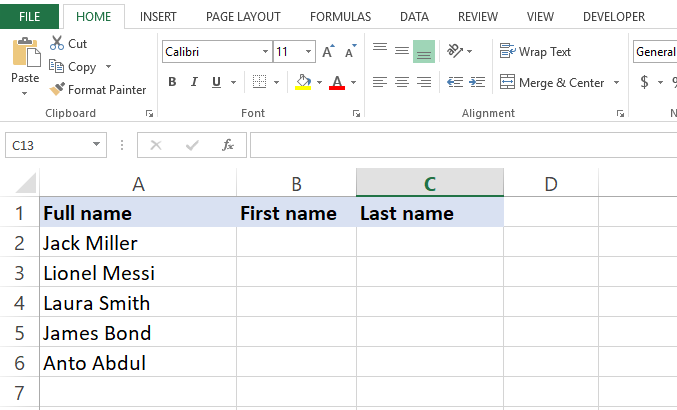Select row 4 header
Viewport: 677px width, 410px height.
click(x=19, y=303)
